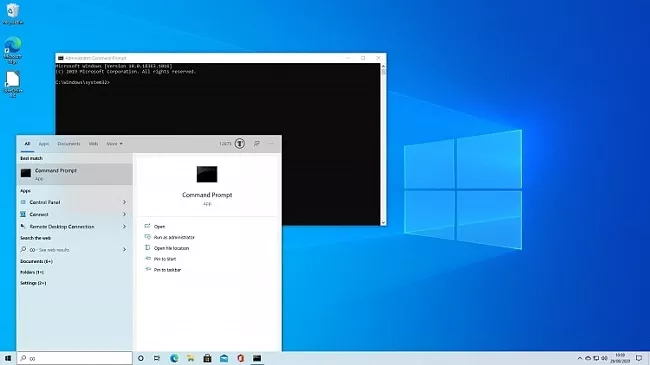Open the Office app from taskbar
Image resolution: width=650 pixels, height=365 pixels.
point(240,358)
